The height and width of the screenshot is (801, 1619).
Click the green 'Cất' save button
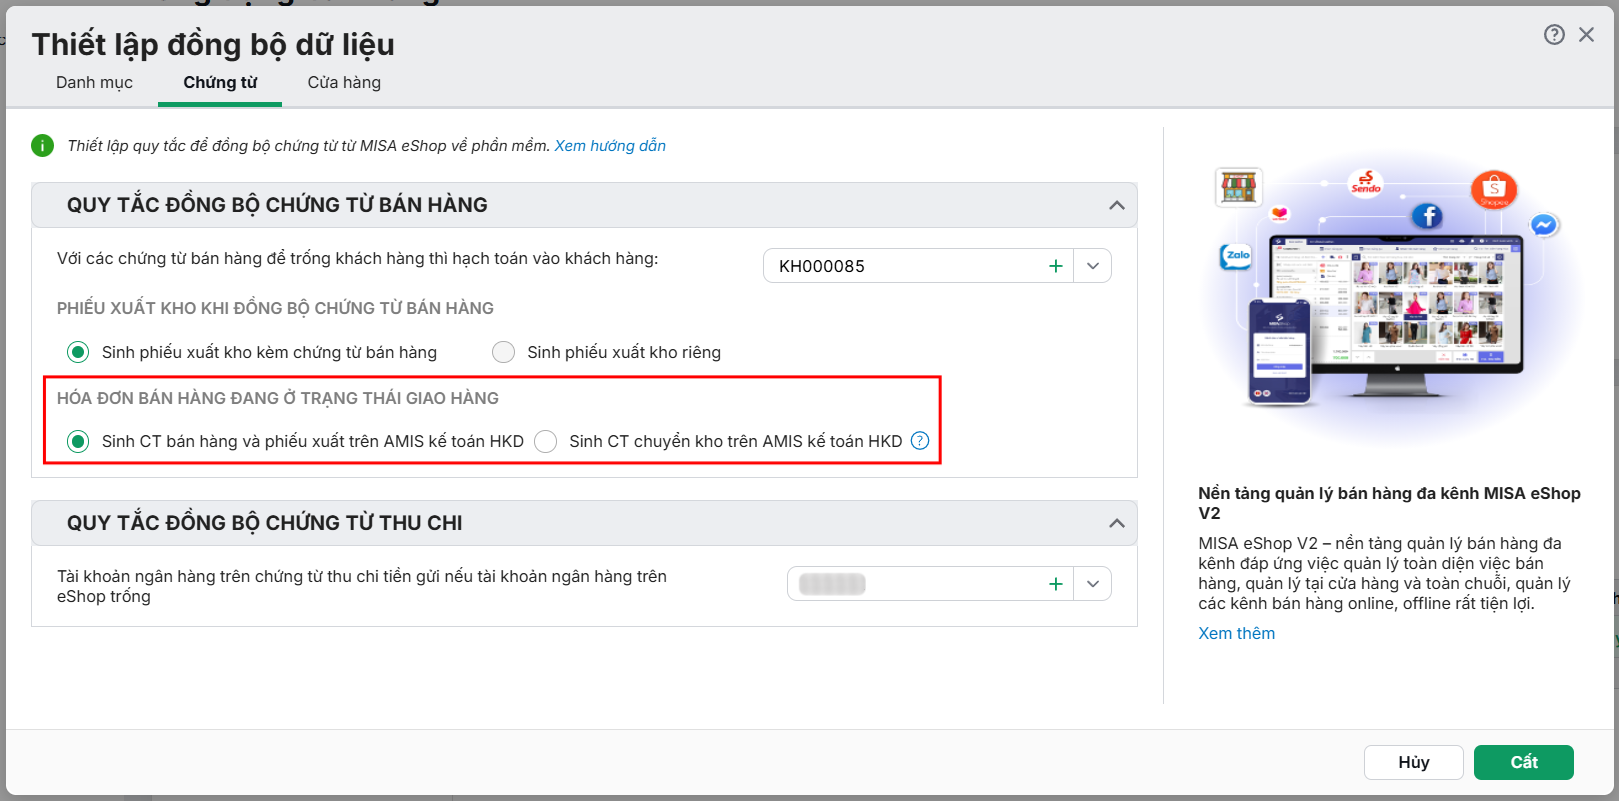1524,762
